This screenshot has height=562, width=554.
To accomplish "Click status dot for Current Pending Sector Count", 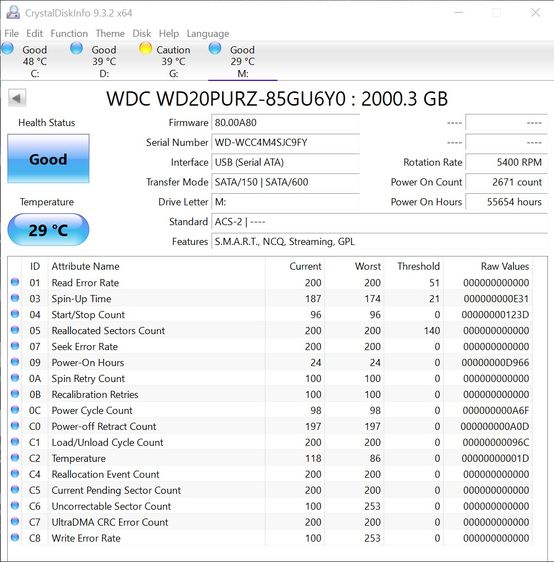I will click(15, 489).
